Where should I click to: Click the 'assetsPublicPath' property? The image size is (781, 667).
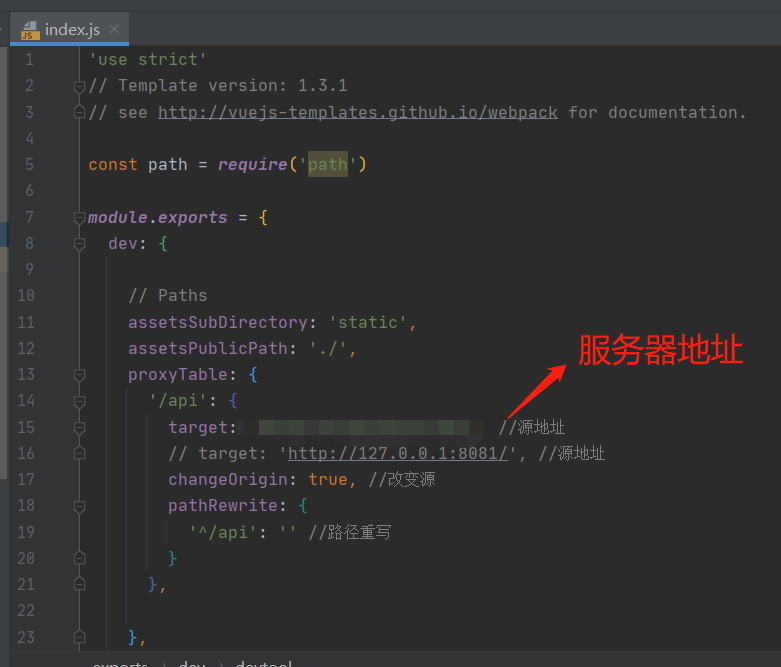(208, 348)
